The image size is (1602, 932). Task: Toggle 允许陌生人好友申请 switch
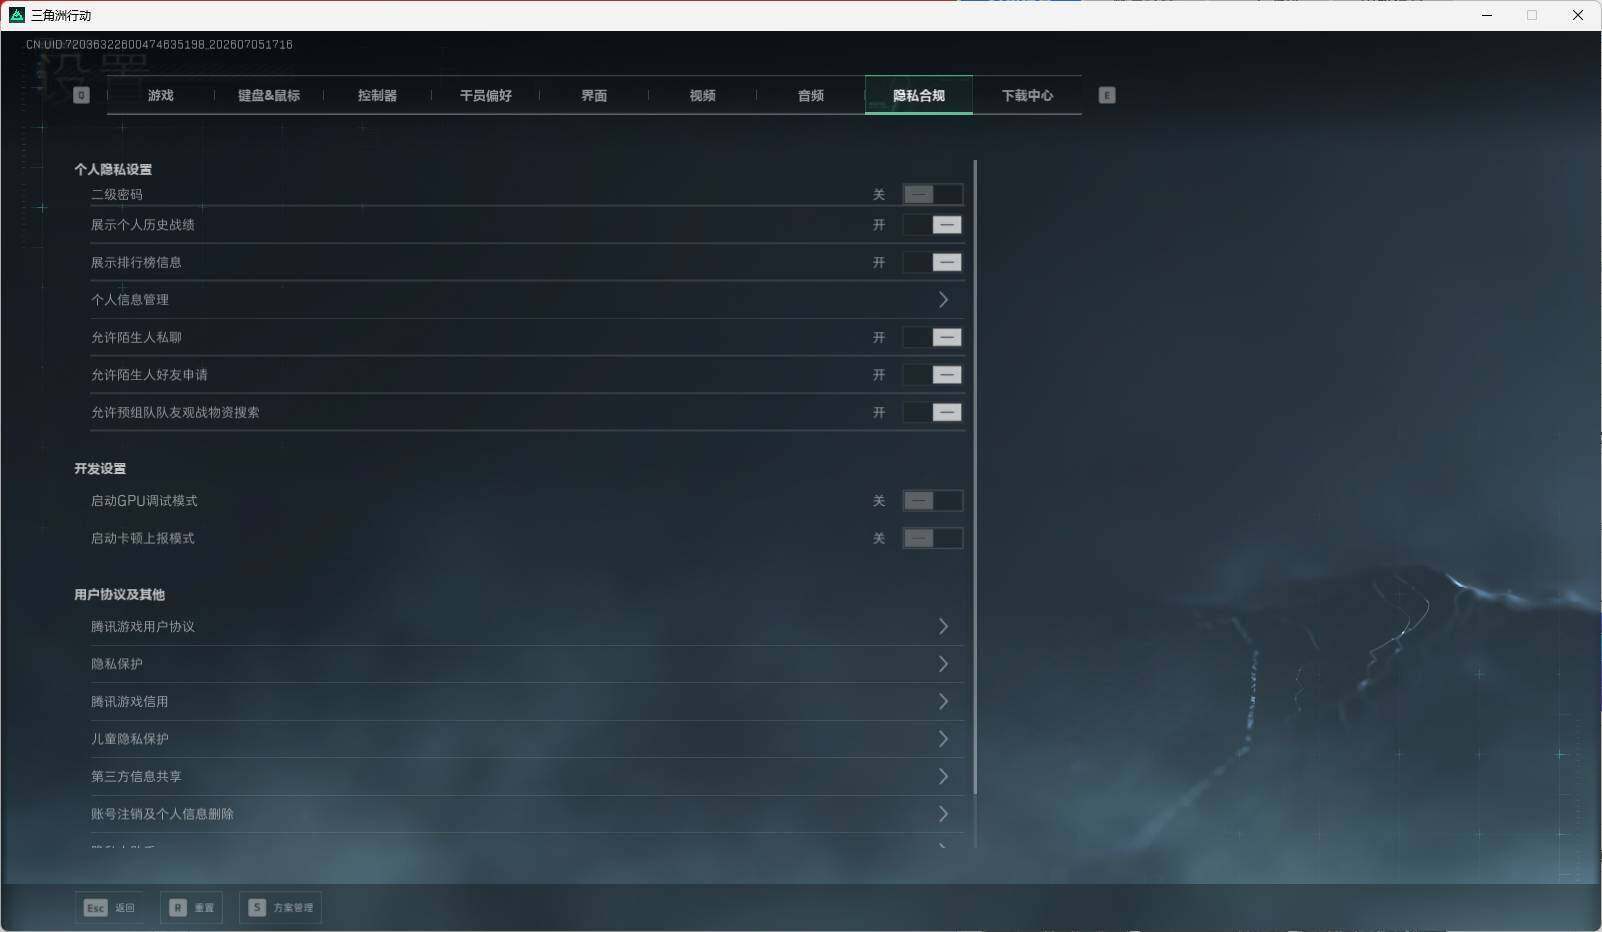(932, 375)
